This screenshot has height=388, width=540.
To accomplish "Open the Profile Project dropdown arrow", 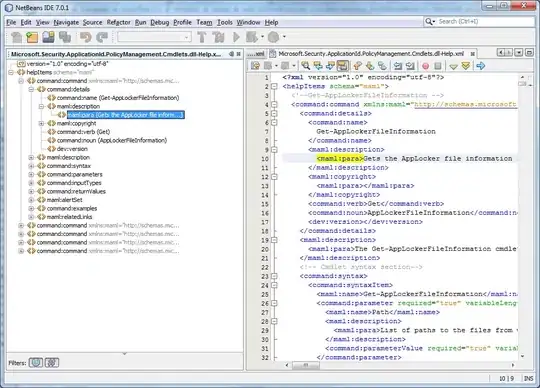I will [x=284, y=36].
